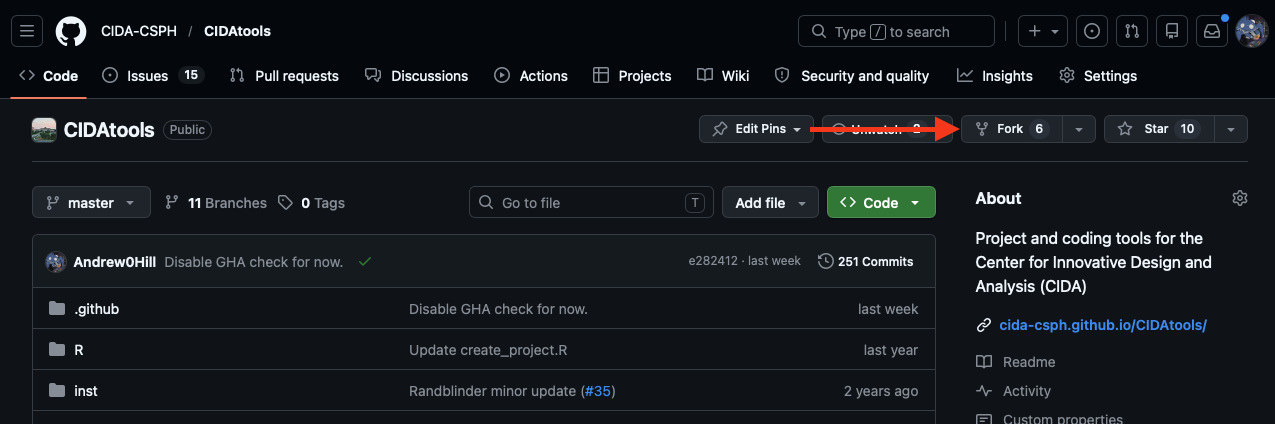Open the latest commit message link
Screen dimensions: 1275x424
pyautogui.click(x=254, y=262)
